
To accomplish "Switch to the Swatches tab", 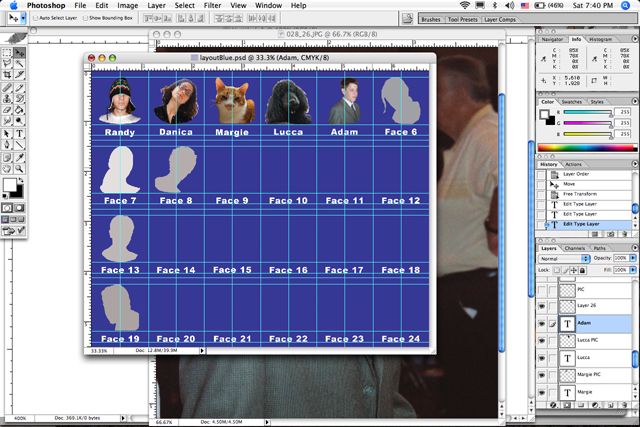I will (x=571, y=102).
